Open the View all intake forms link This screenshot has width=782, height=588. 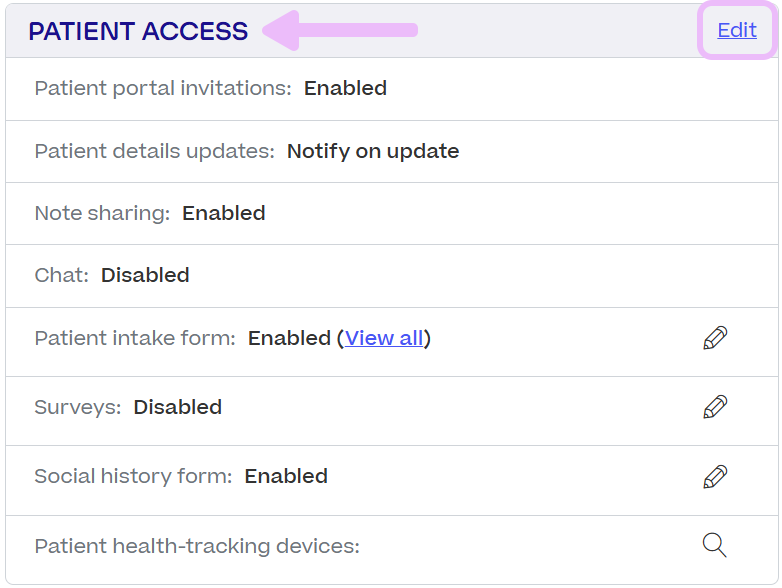[384, 338]
